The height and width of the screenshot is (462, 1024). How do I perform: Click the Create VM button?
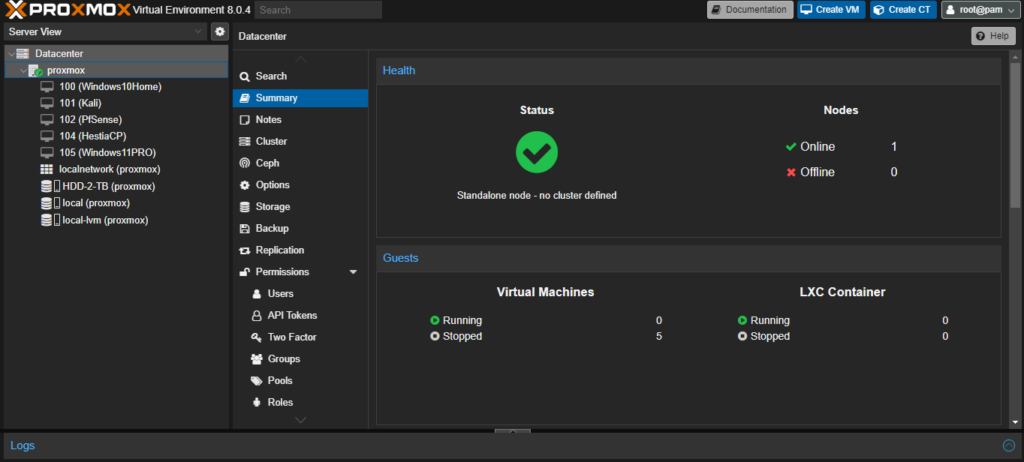(x=831, y=10)
